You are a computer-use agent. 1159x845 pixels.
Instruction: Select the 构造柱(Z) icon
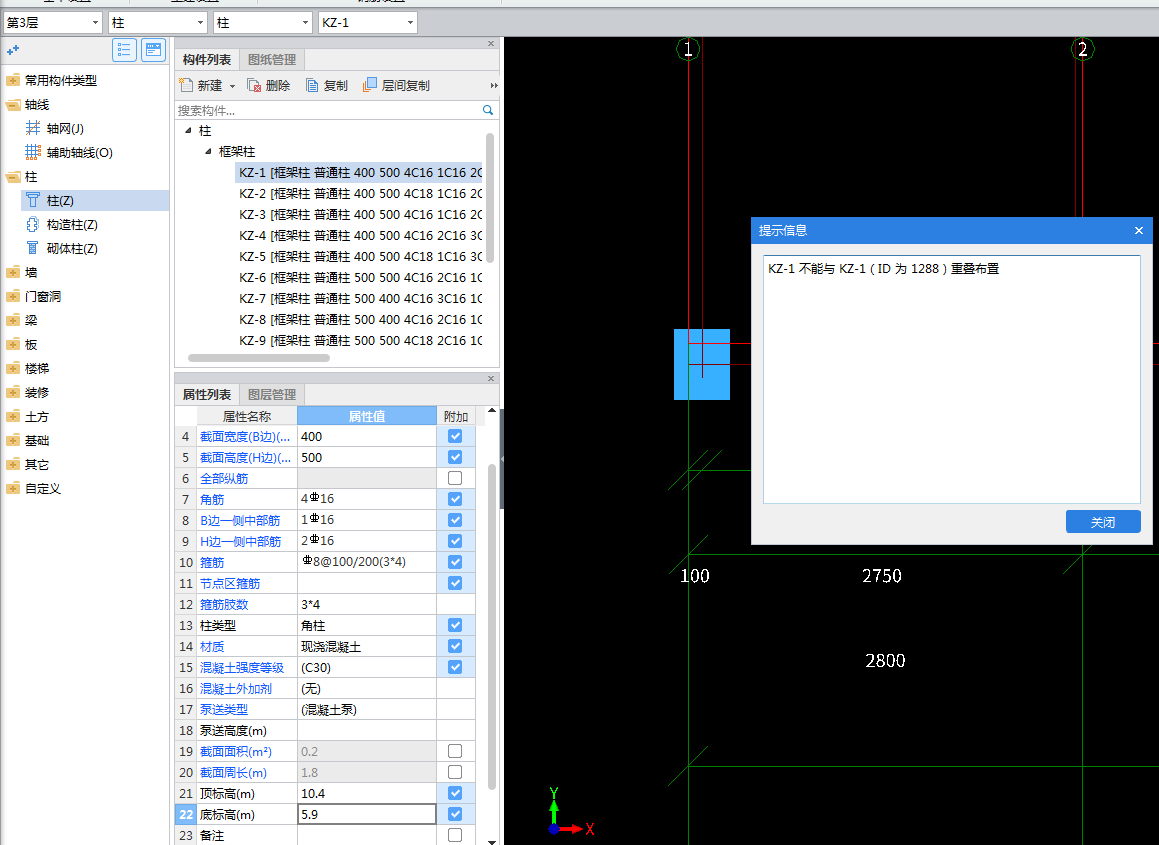tap(33, 224)
